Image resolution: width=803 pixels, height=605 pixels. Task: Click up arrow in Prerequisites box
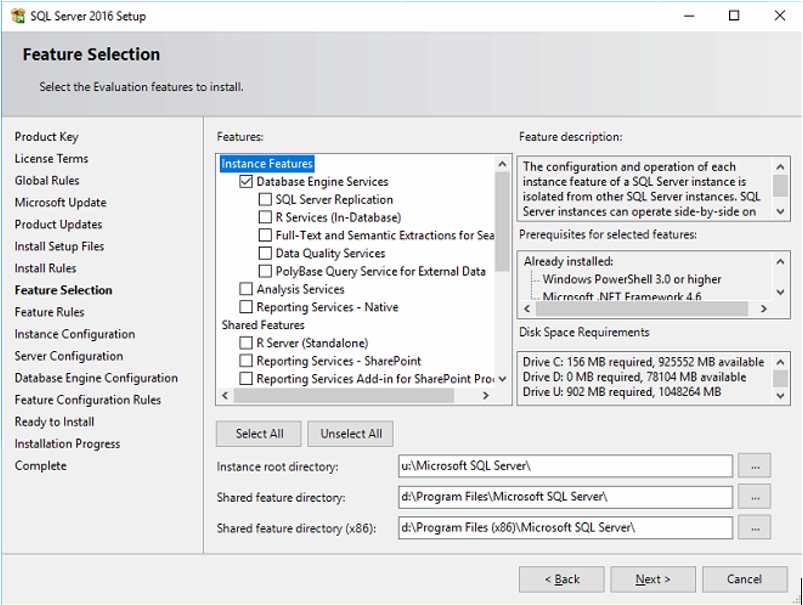click(x=780, y=262)
